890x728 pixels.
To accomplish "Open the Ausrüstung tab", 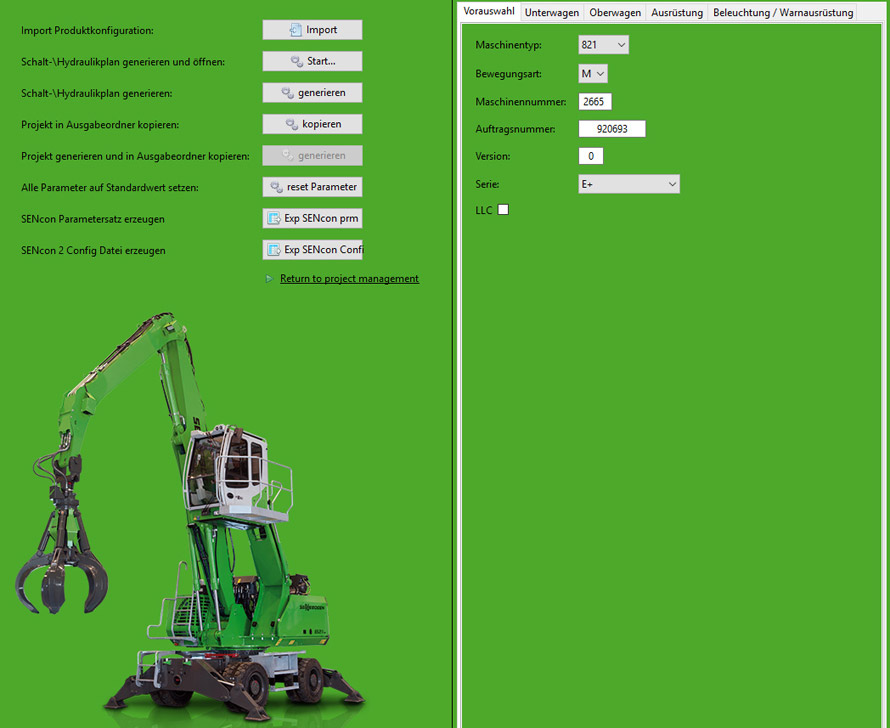I will [676, 13].
